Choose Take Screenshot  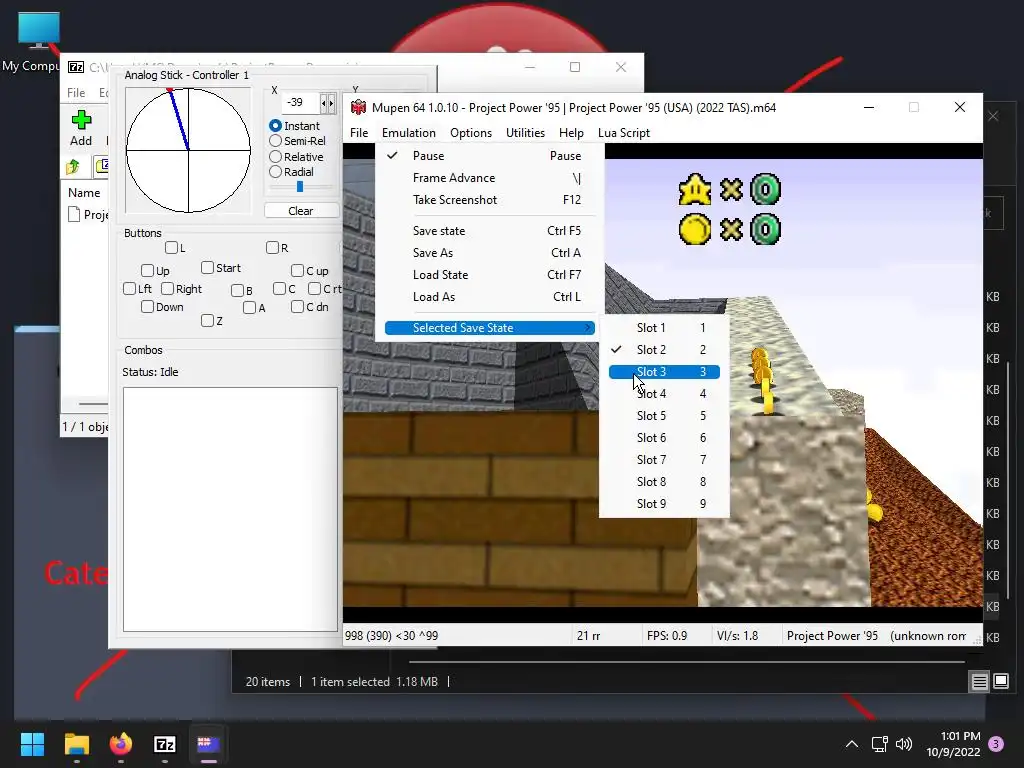(x=490, y=200)
